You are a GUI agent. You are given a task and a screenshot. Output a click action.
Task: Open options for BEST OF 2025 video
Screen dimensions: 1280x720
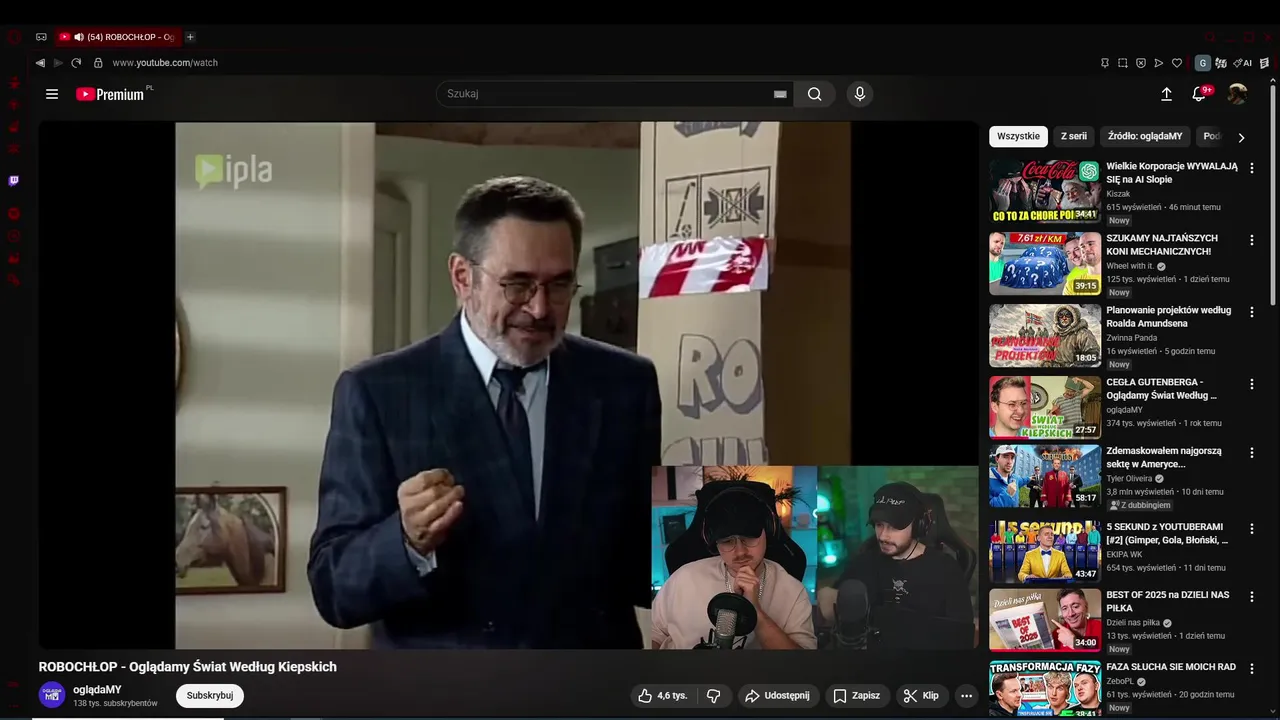[1251, 596]
